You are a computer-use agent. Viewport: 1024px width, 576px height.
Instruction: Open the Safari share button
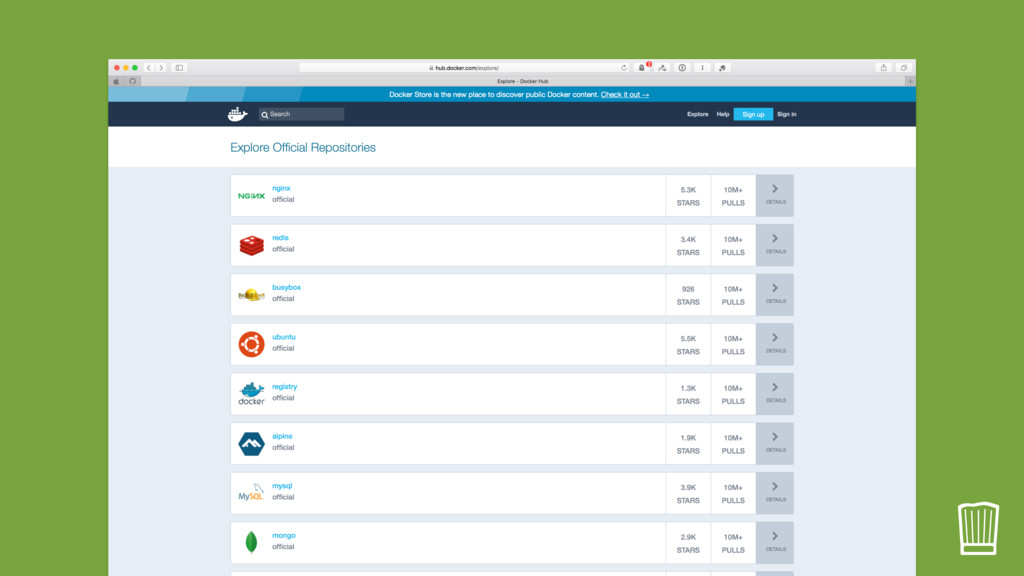coord(884,68)
